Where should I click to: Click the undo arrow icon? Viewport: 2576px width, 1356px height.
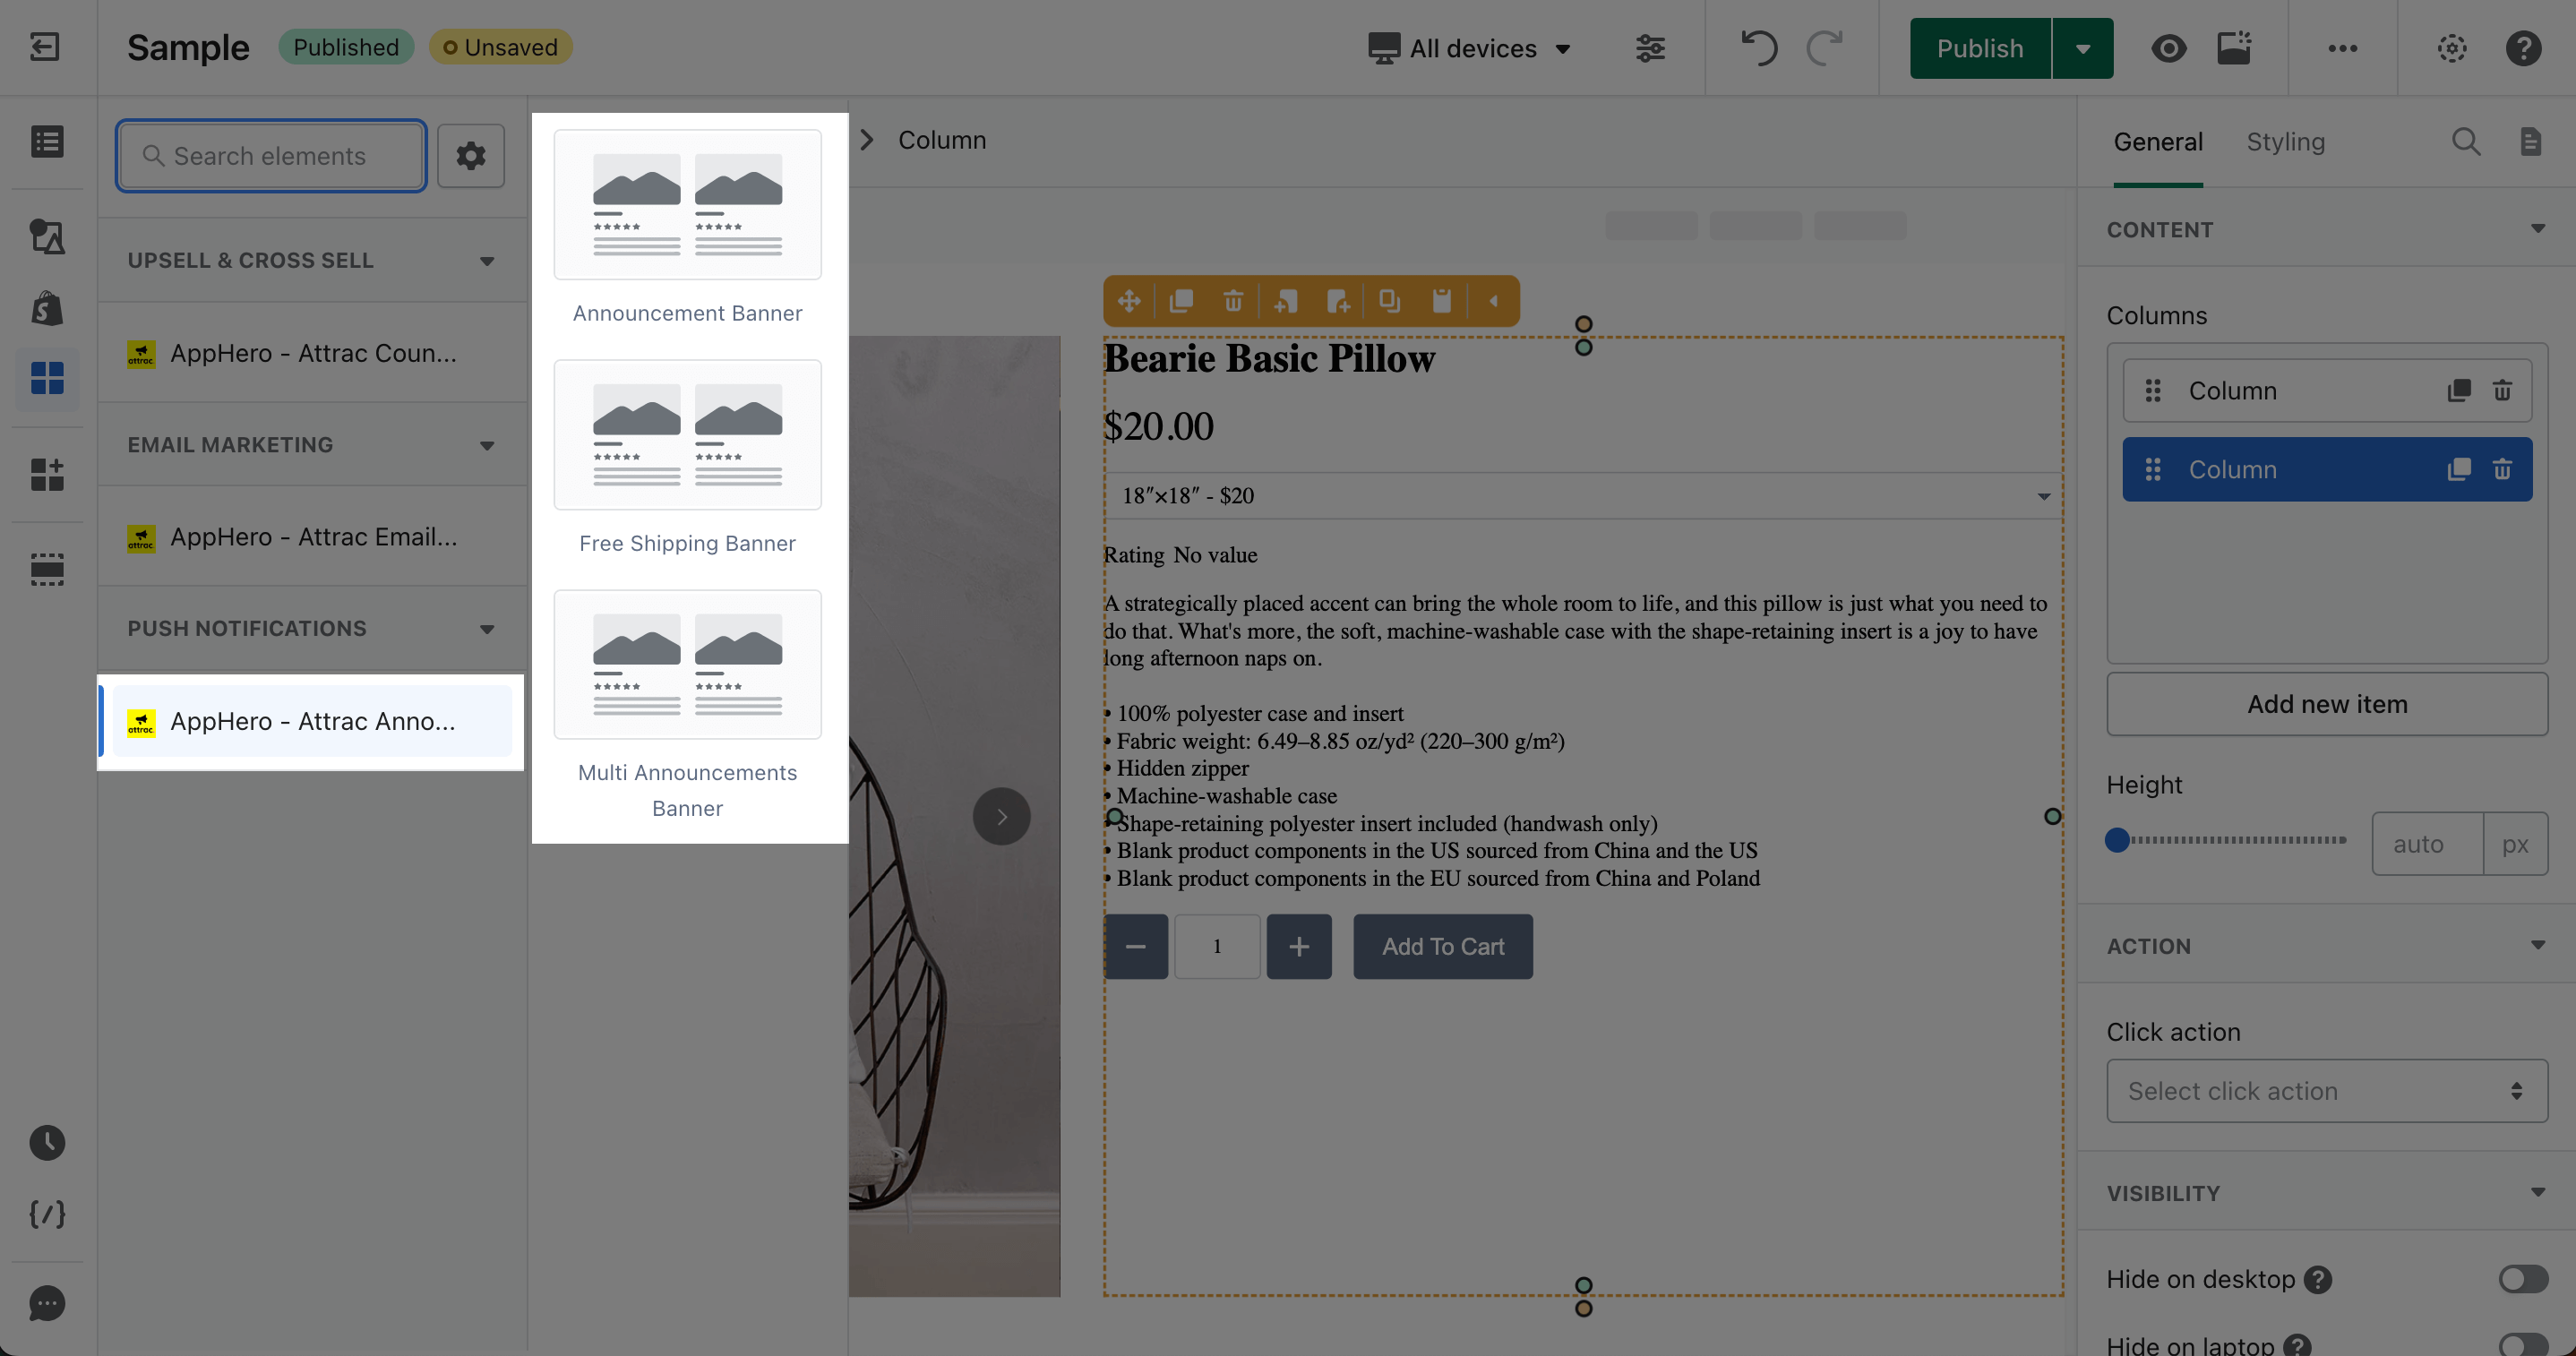coord(1759,48)
